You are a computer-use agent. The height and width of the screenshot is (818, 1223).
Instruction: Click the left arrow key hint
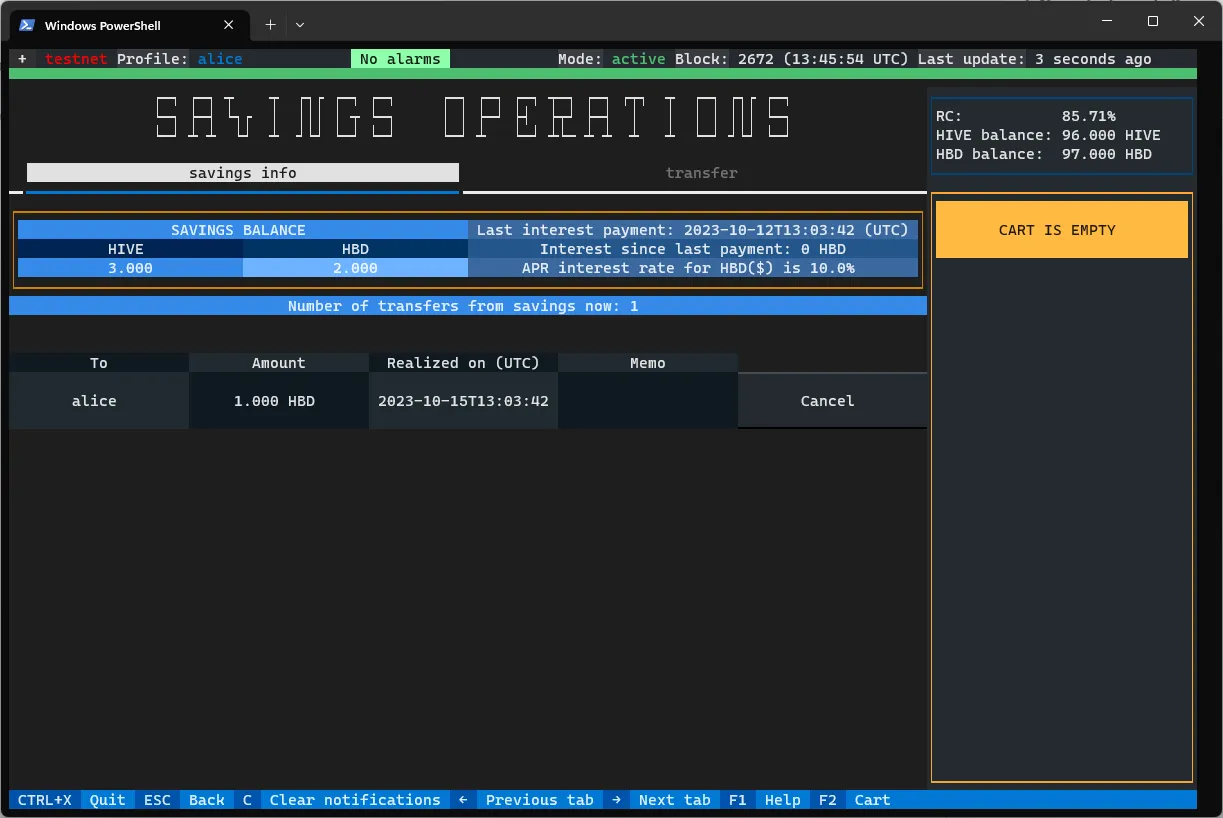point(463,800)
